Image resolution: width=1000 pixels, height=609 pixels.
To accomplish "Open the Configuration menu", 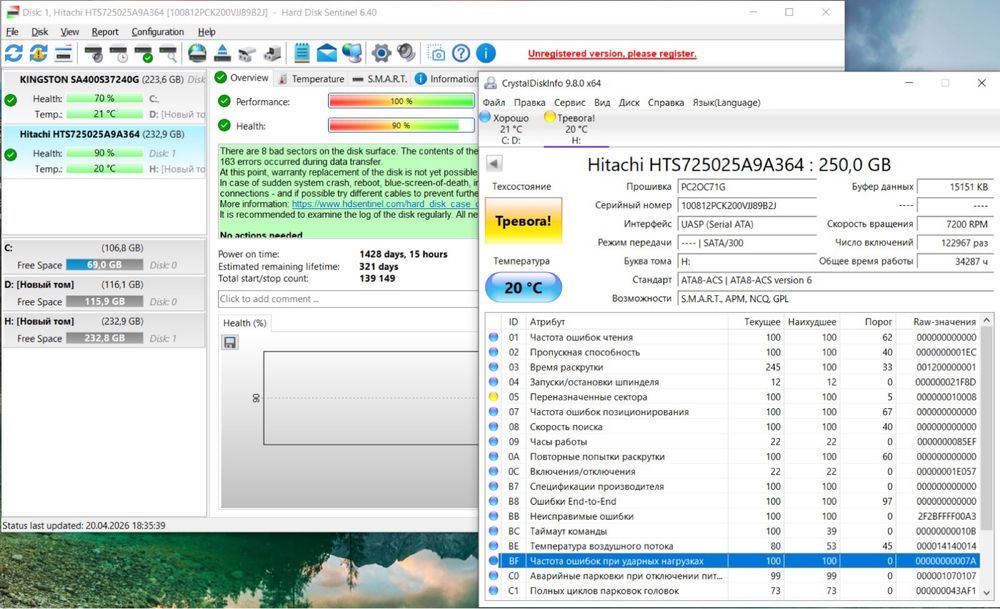I will [x=158, y=32].
